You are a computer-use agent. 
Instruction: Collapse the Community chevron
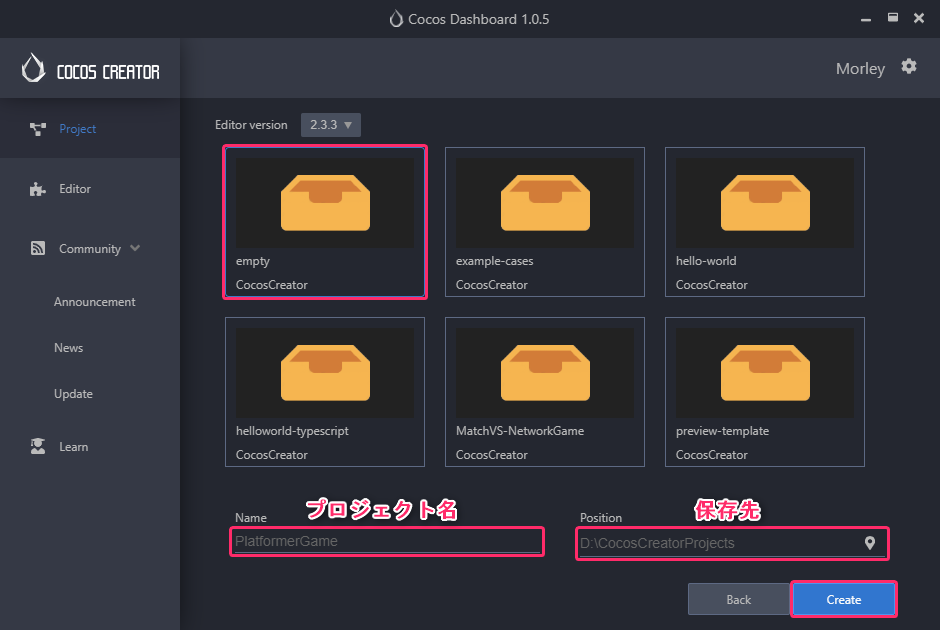[x=135, y=248]
